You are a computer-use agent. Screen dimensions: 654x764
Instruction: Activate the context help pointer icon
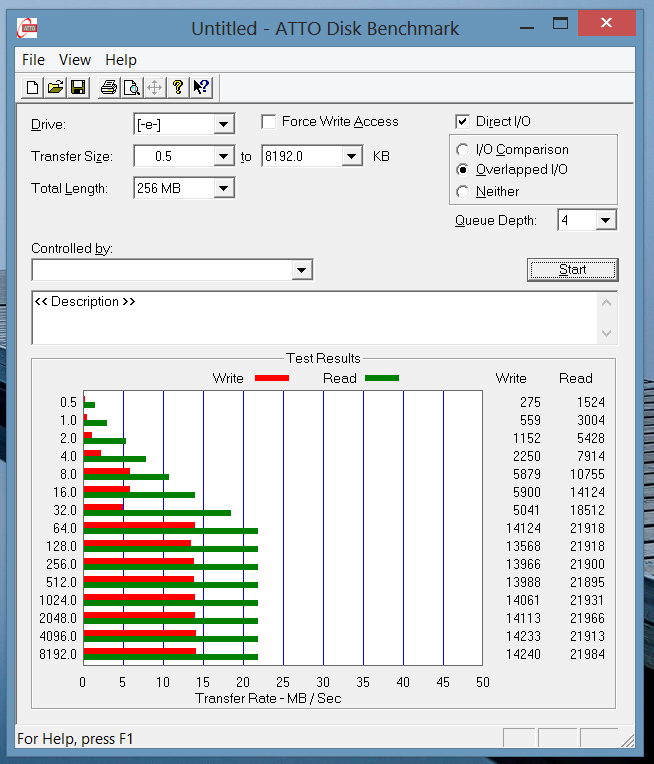pos(201,88)
